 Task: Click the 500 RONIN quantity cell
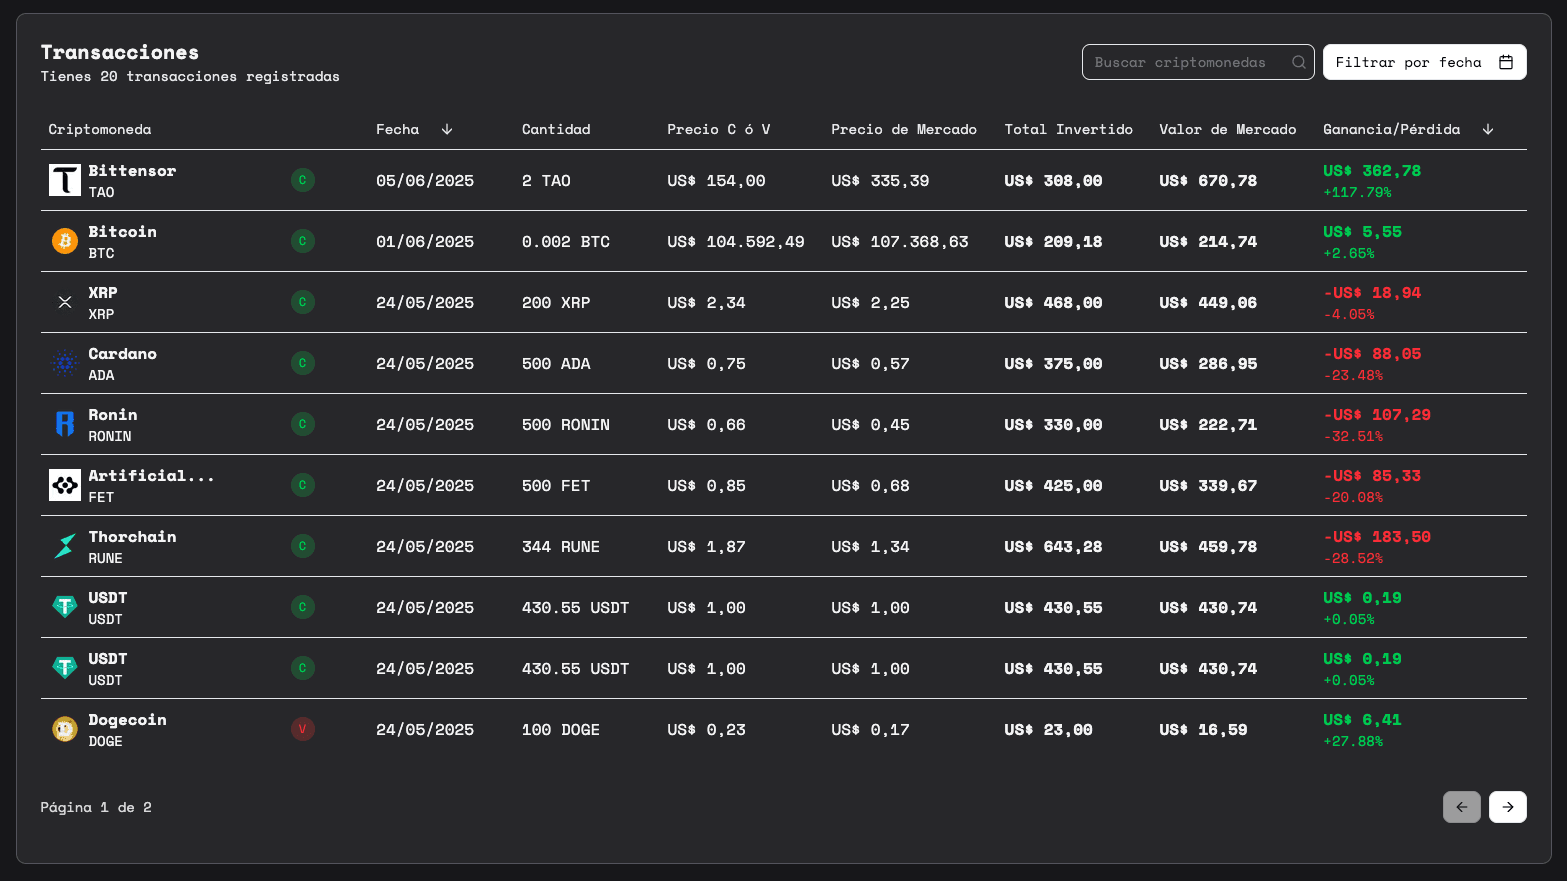(566, 425)
